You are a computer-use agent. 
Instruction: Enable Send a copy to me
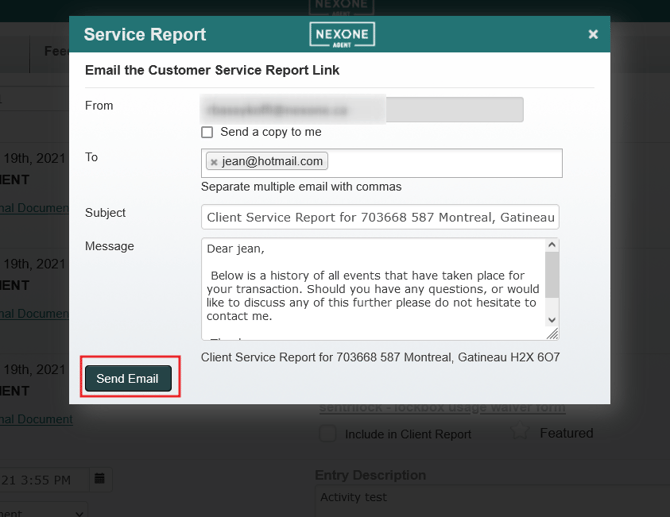click(207, 132)
